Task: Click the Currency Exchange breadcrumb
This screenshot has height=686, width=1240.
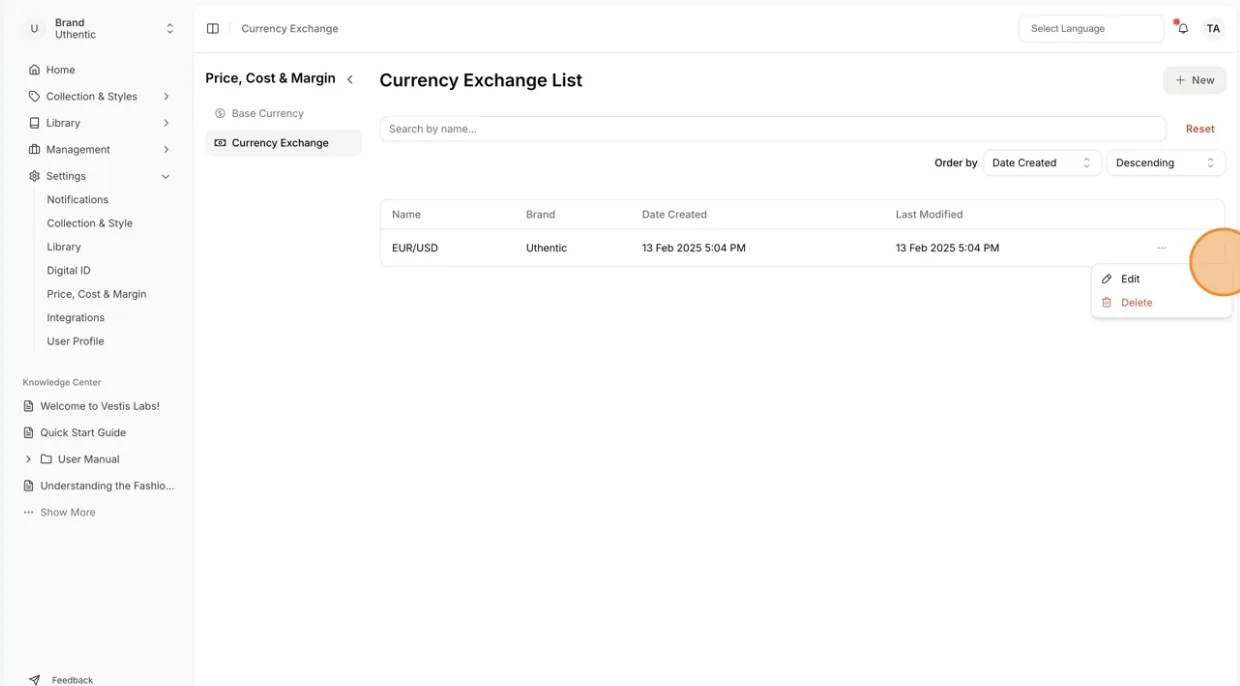Action: pyautogui.click(x=290, y=29)
